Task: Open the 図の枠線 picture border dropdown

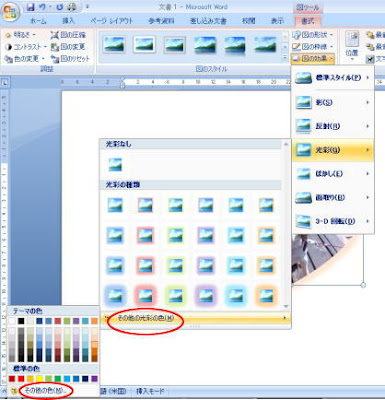Action: [312, 47]
